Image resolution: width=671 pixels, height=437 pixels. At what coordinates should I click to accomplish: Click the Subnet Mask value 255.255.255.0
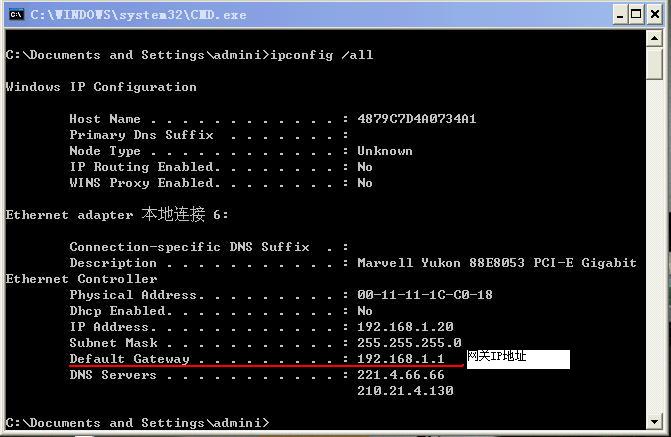pyautogui.click(x=408, y=343)
